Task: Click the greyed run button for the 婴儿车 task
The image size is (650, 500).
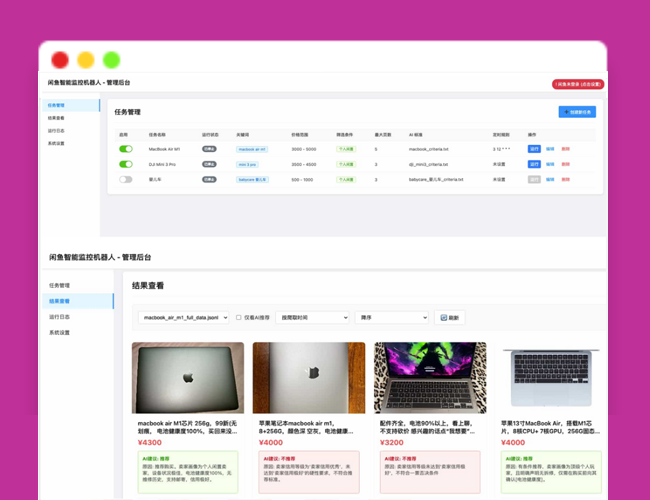Action: 534,179
